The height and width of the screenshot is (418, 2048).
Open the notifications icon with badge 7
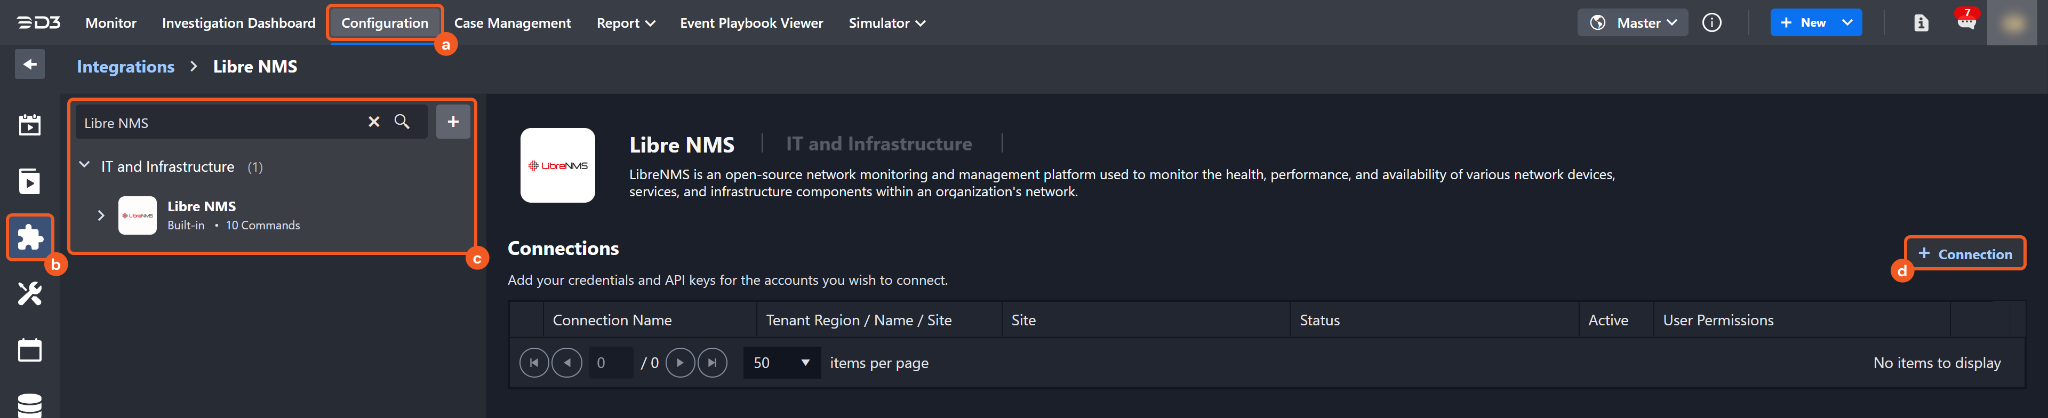(1966, 22)
